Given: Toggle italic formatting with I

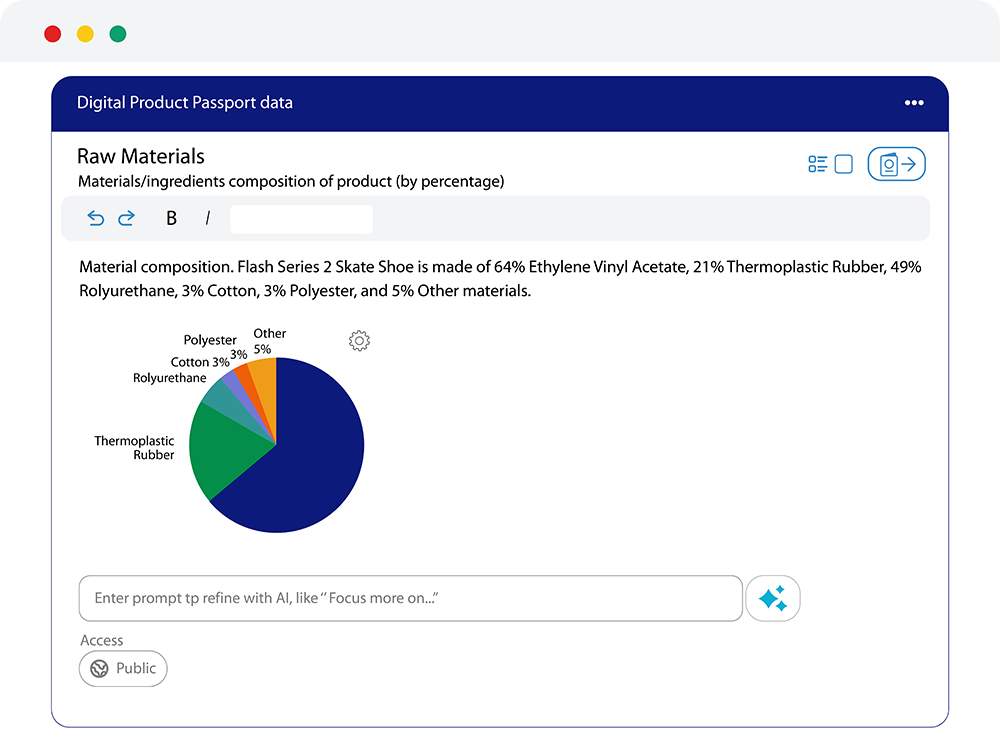Looking at the screenshot, I should (x=207, y=219).
